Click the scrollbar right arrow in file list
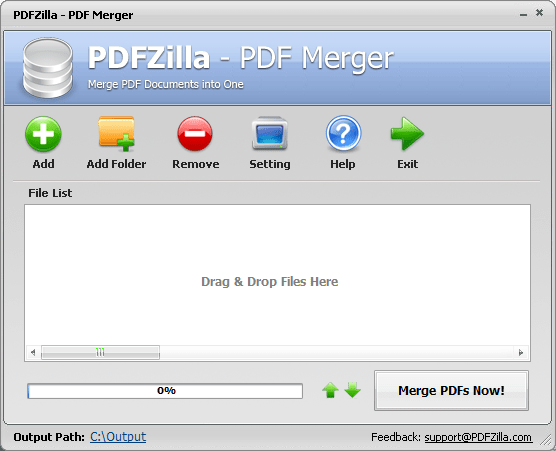Image resolution: width=556 pixels, height=451 pixels. click(x=521, y=352)
